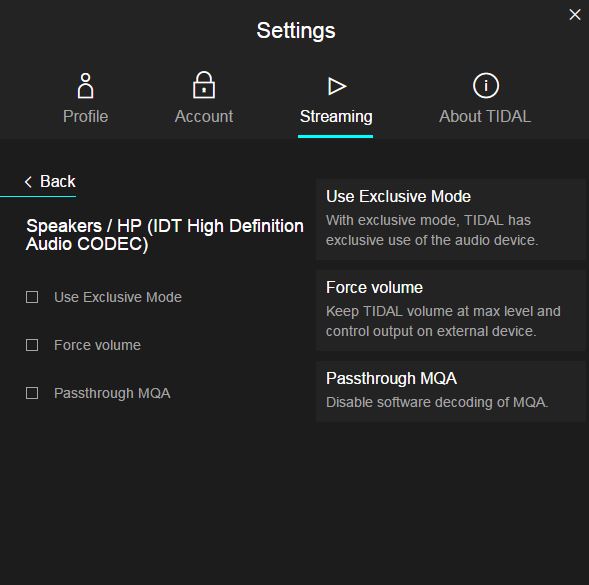This screenshot has width=589, height=585.
Task: Click the Profile person icon
Action: 85,86
